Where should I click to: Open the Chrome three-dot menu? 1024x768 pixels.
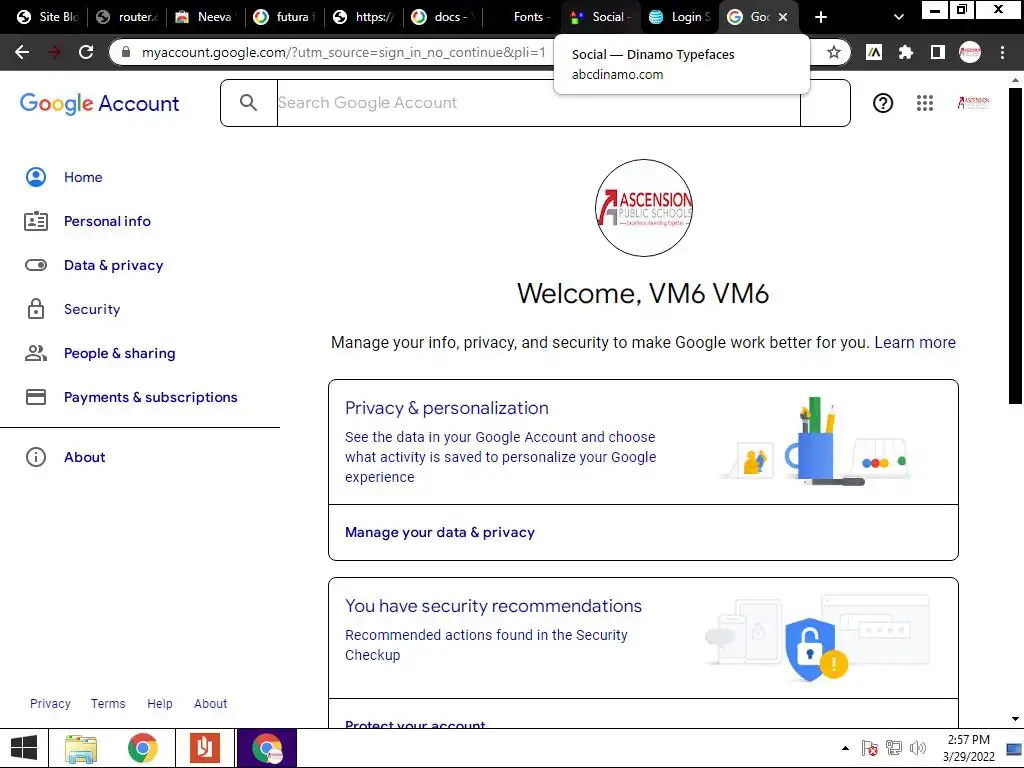coord(1002,52)
